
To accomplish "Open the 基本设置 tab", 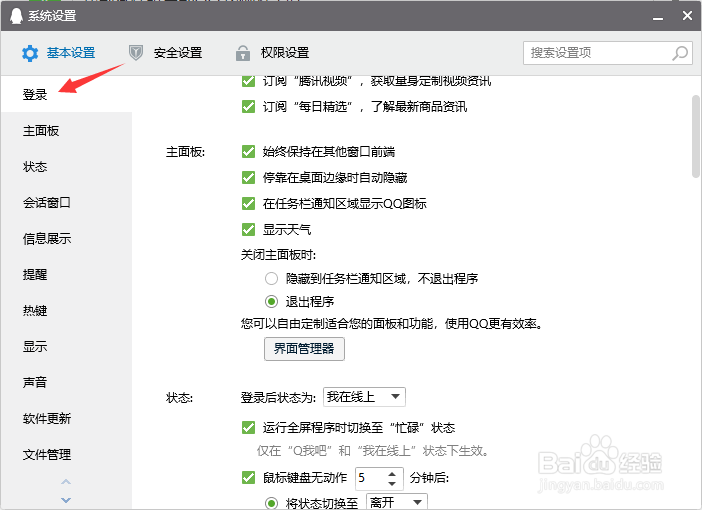I will [59, 53].
